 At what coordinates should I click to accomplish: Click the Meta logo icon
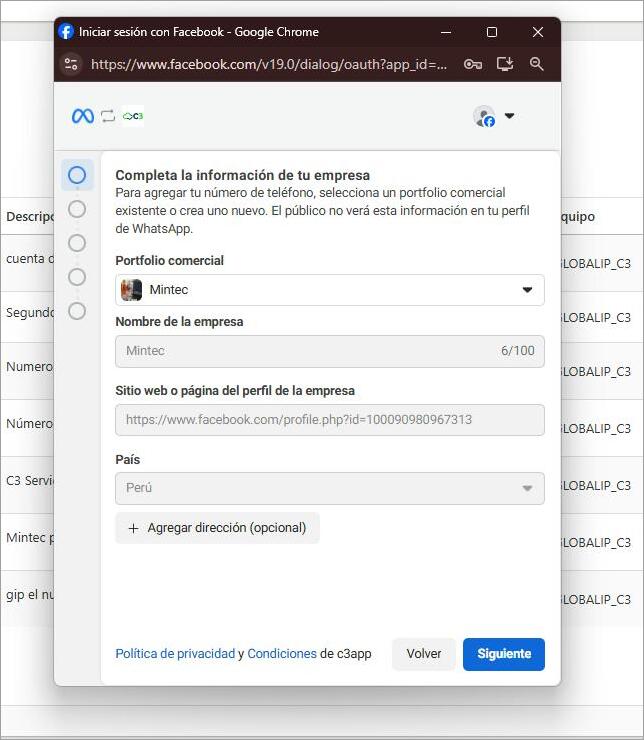(83, 116)
